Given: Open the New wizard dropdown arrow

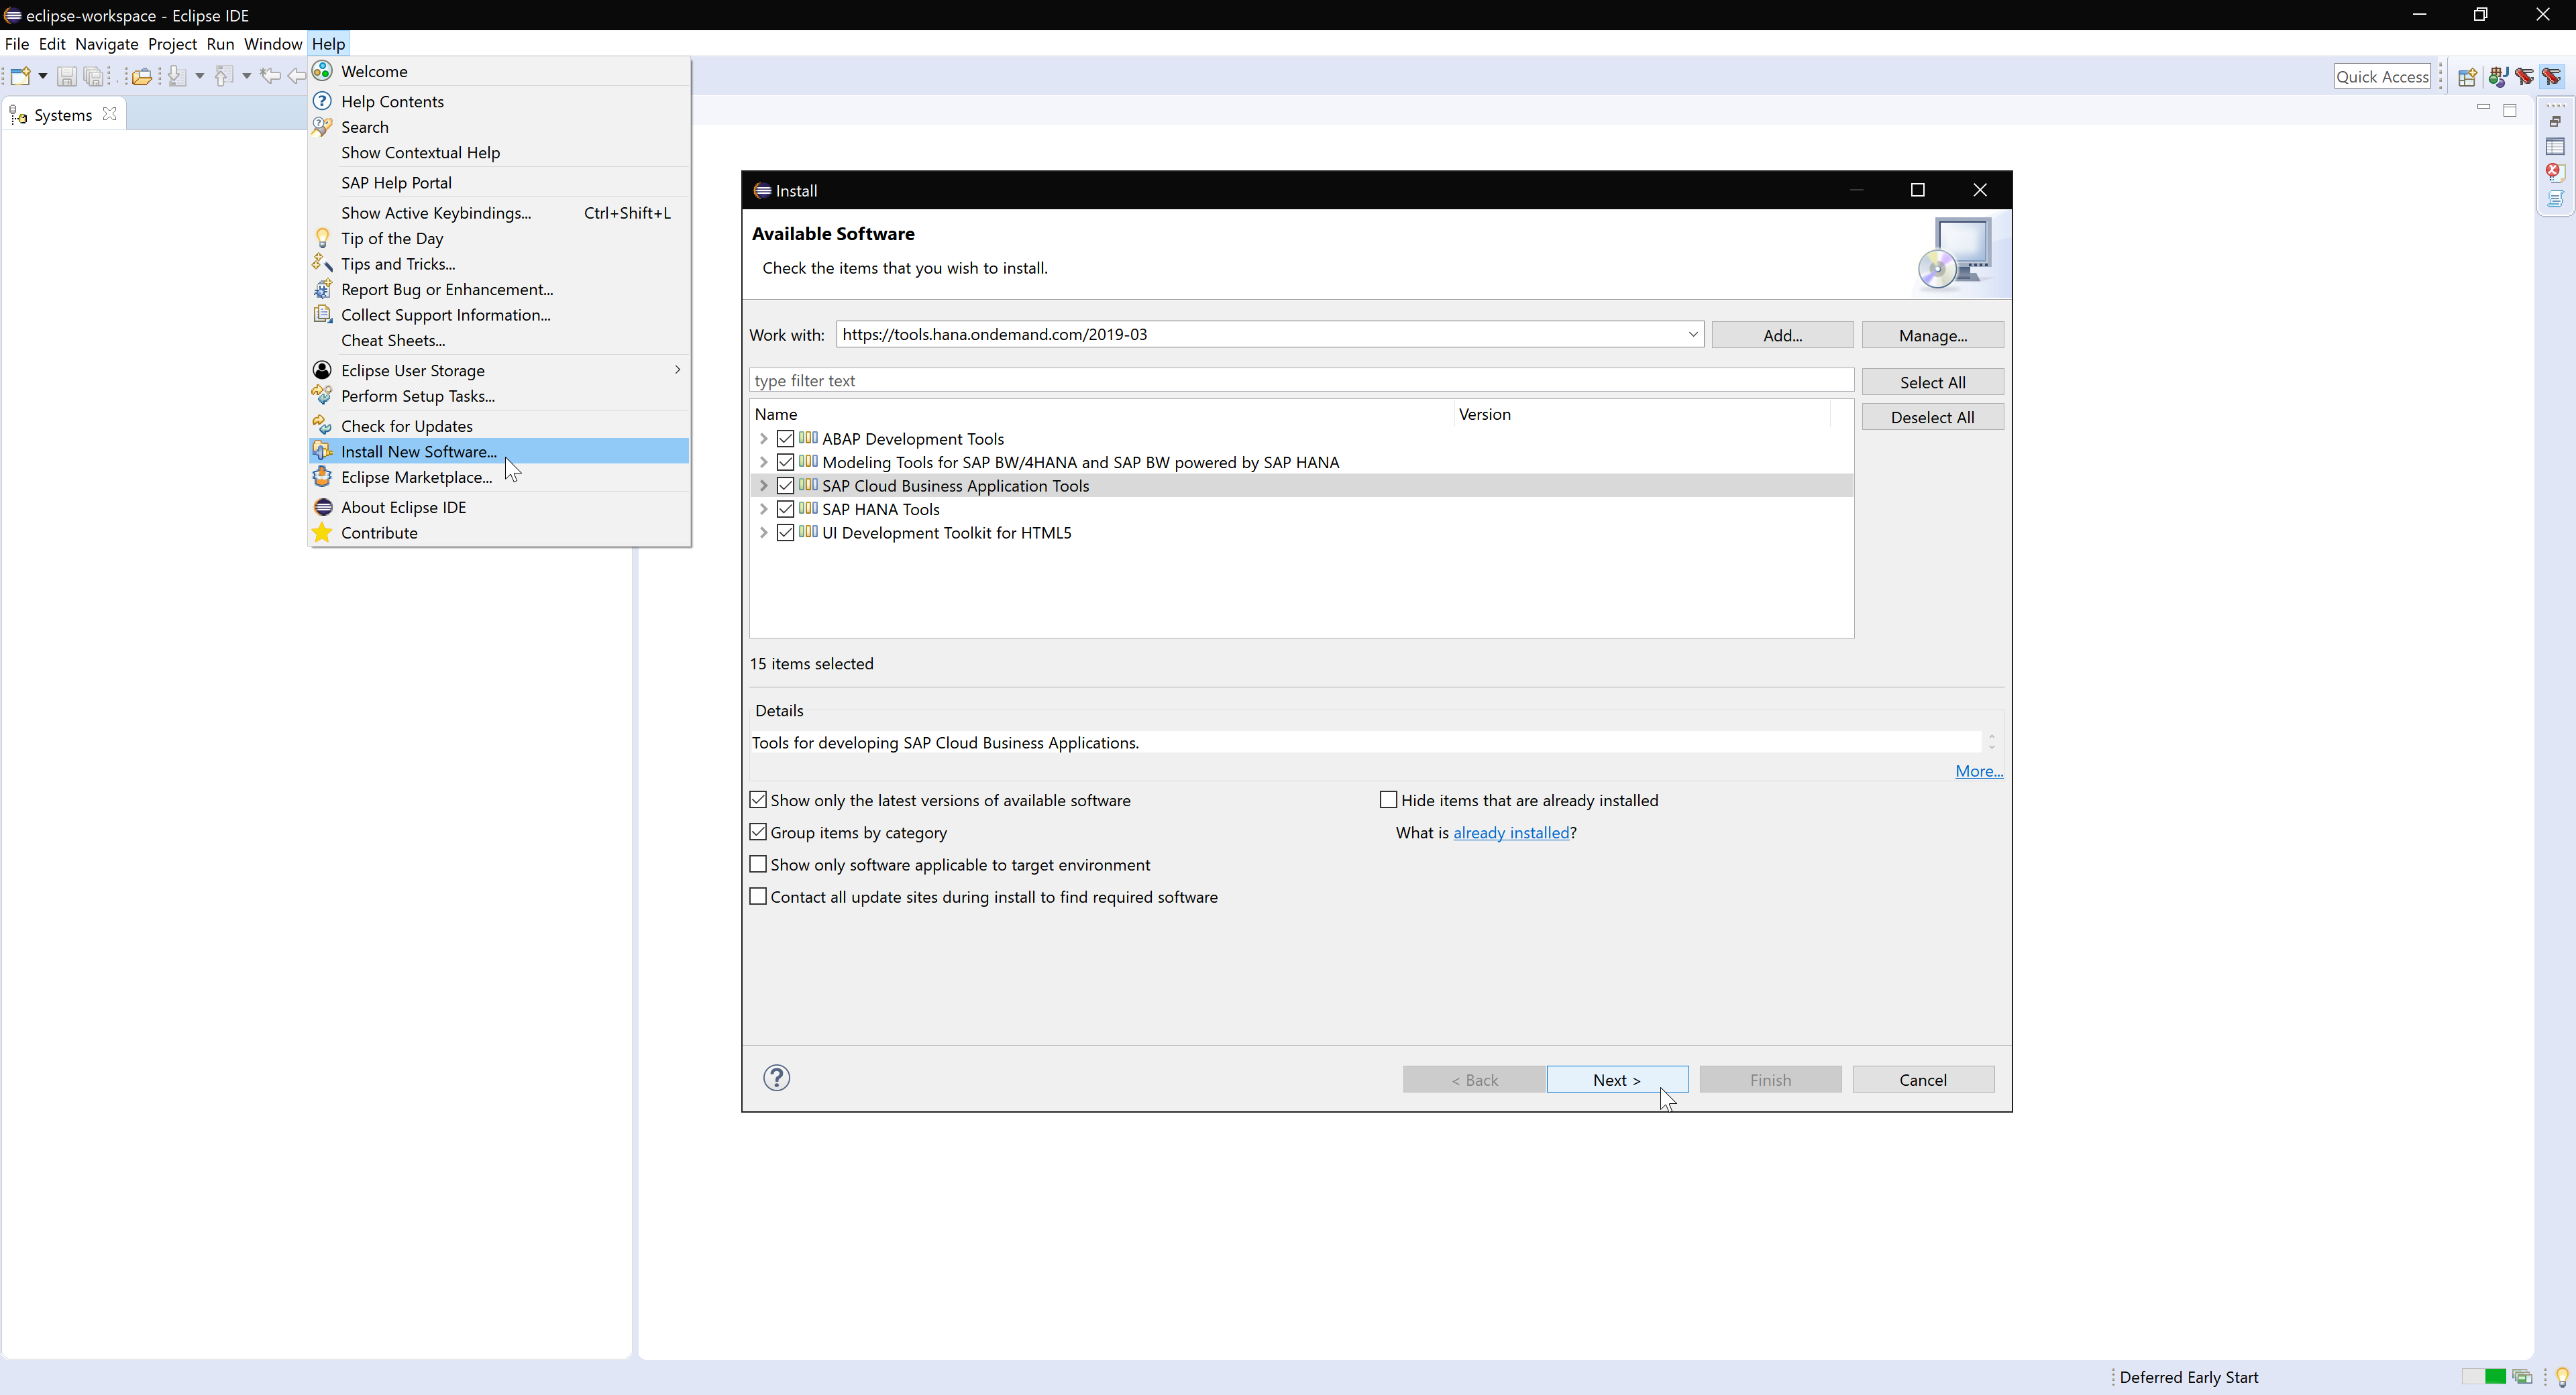Looking at the screenshot, I should (42, 76).
